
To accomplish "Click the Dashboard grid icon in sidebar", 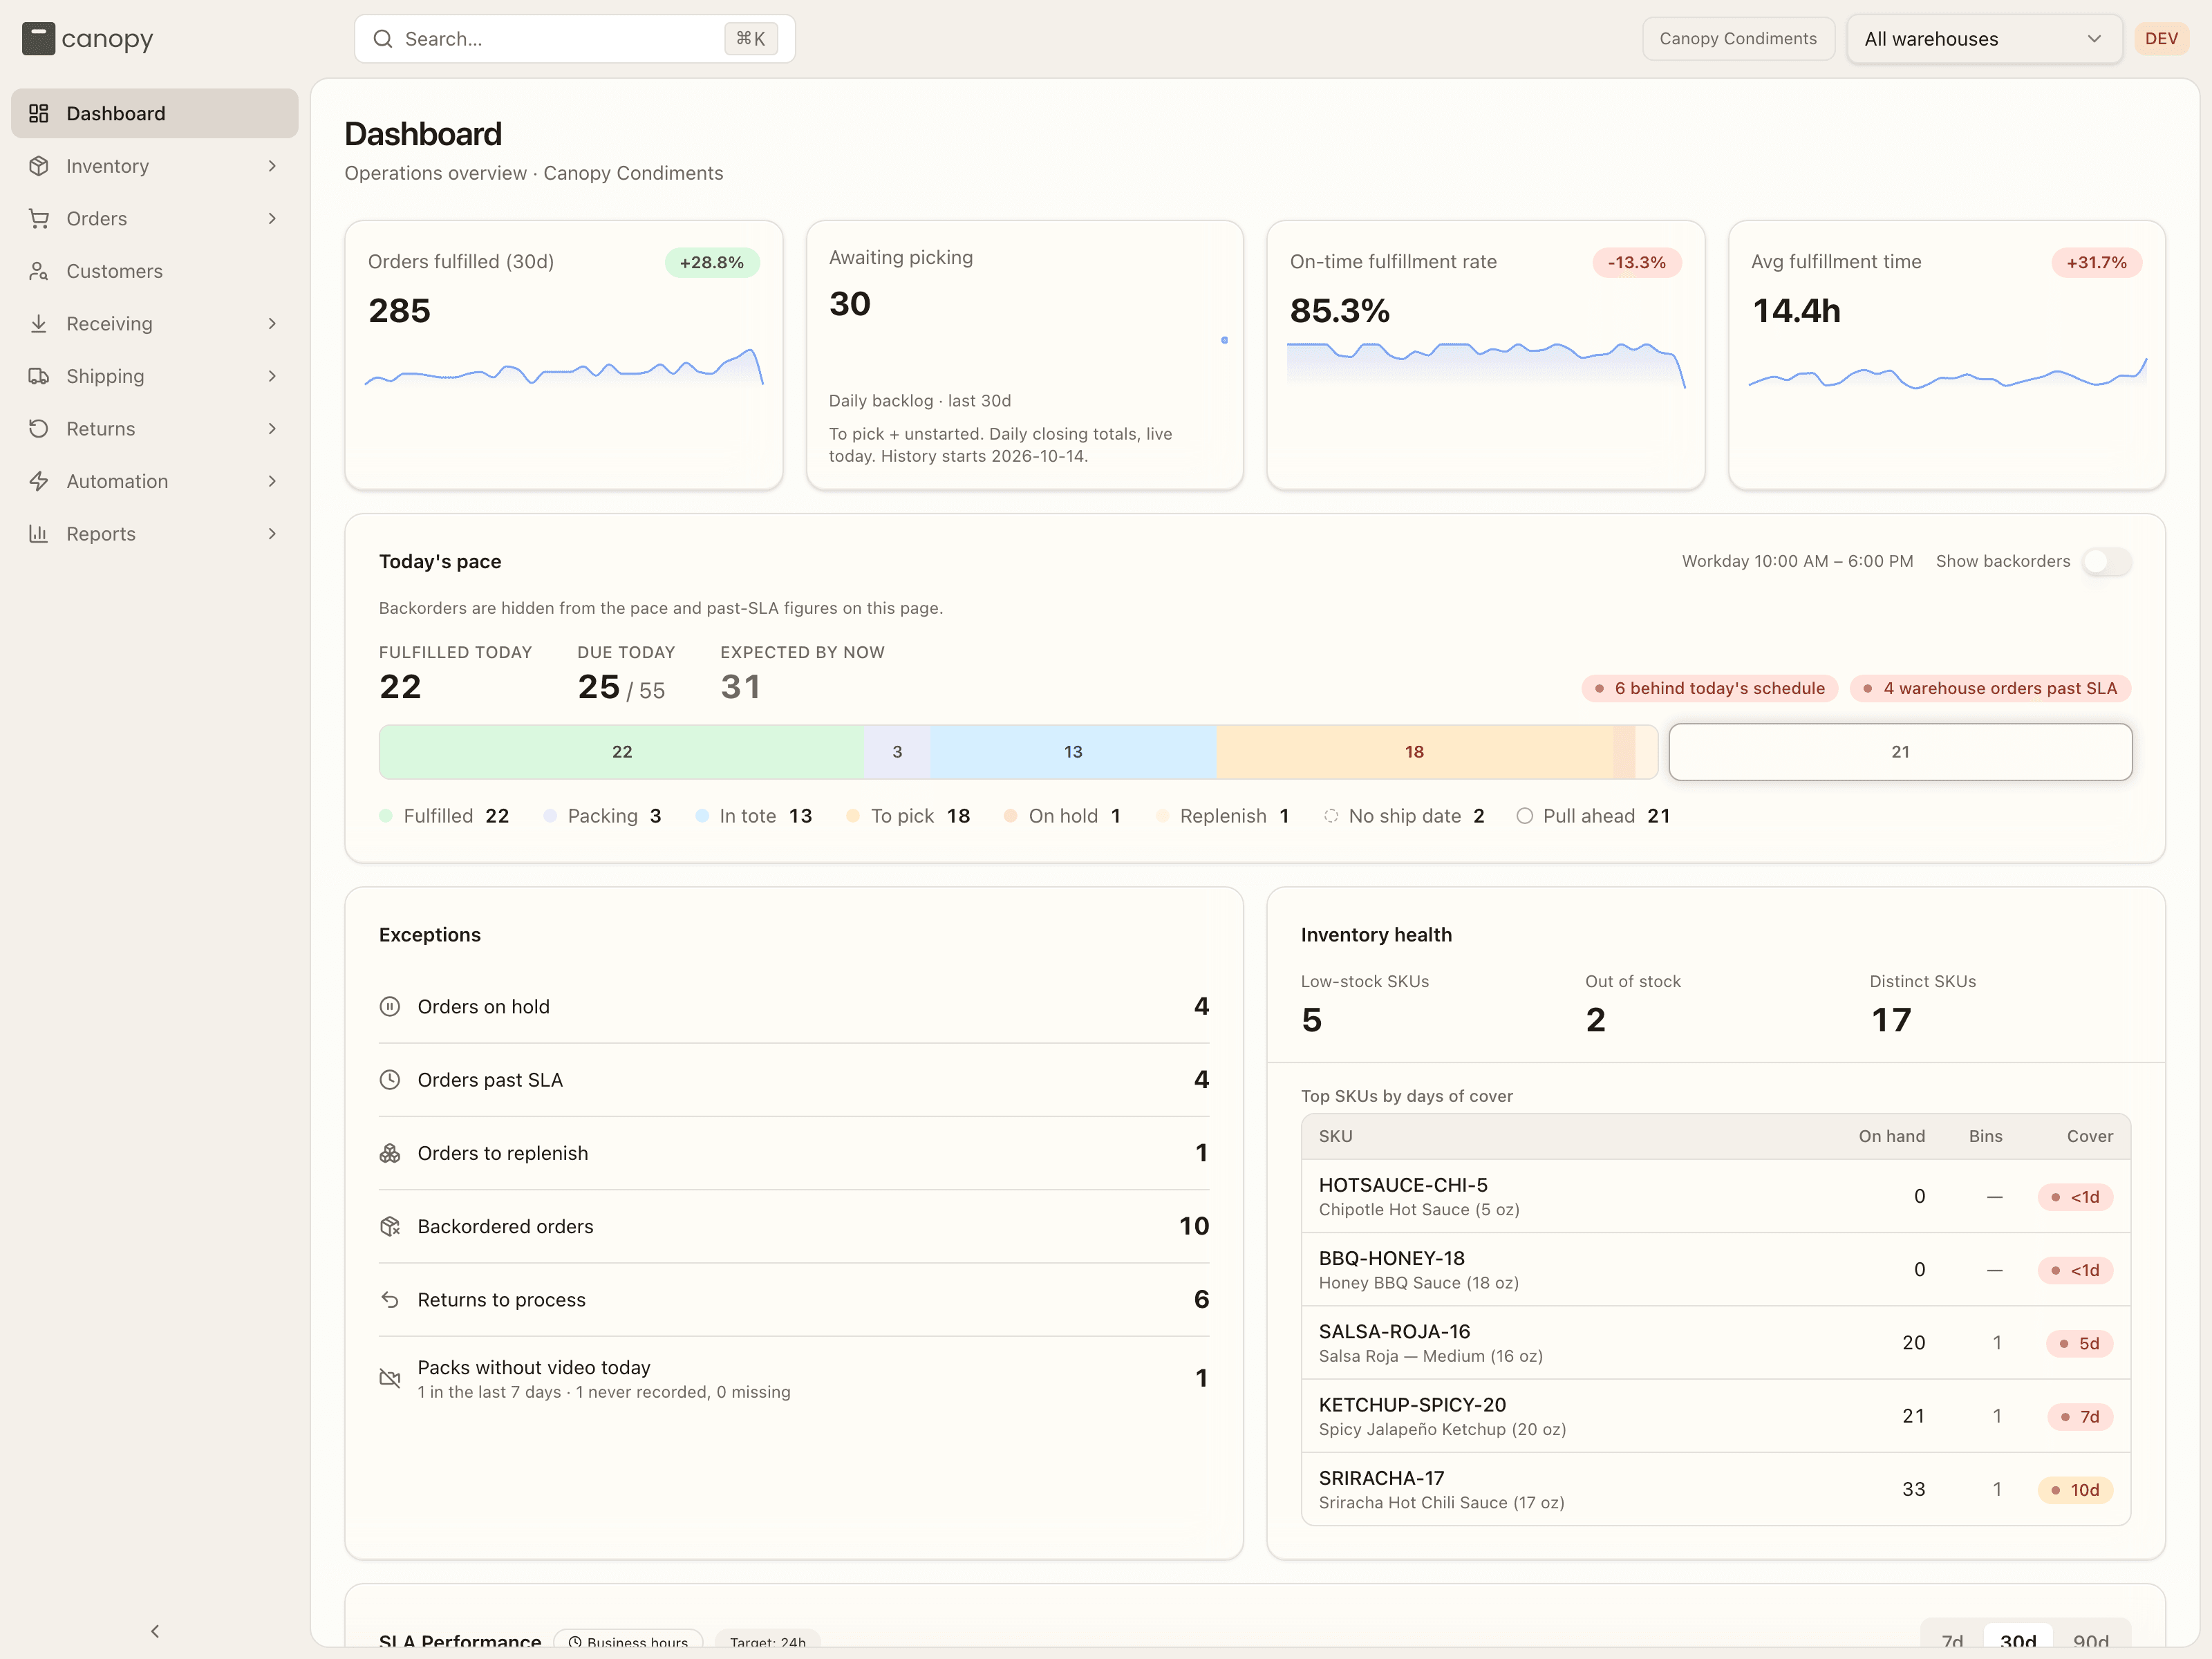I will 39,113.
